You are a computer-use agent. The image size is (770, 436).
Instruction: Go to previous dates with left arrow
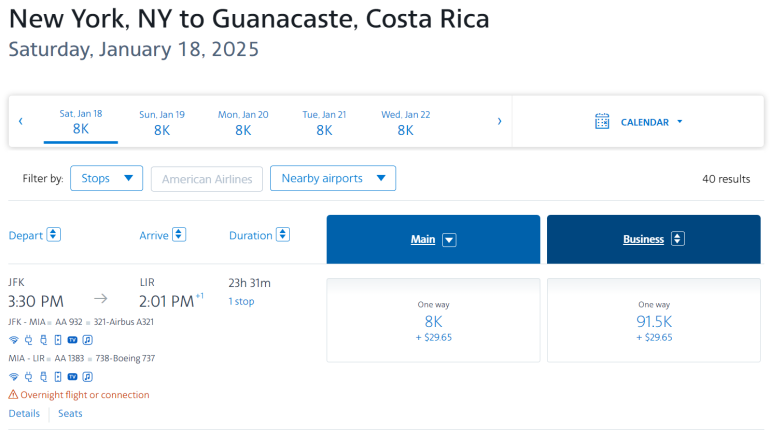pyautogui.click(x=21, y=122)
